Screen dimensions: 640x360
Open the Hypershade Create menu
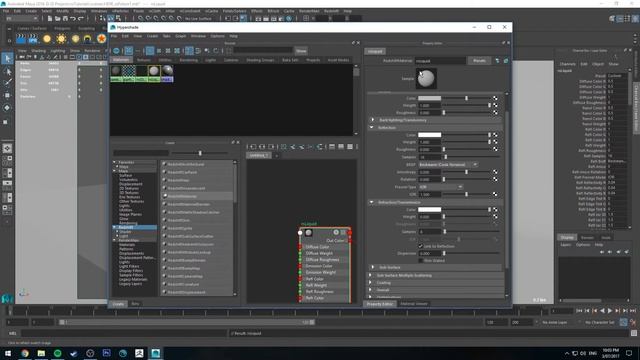(x=152, y=36)
